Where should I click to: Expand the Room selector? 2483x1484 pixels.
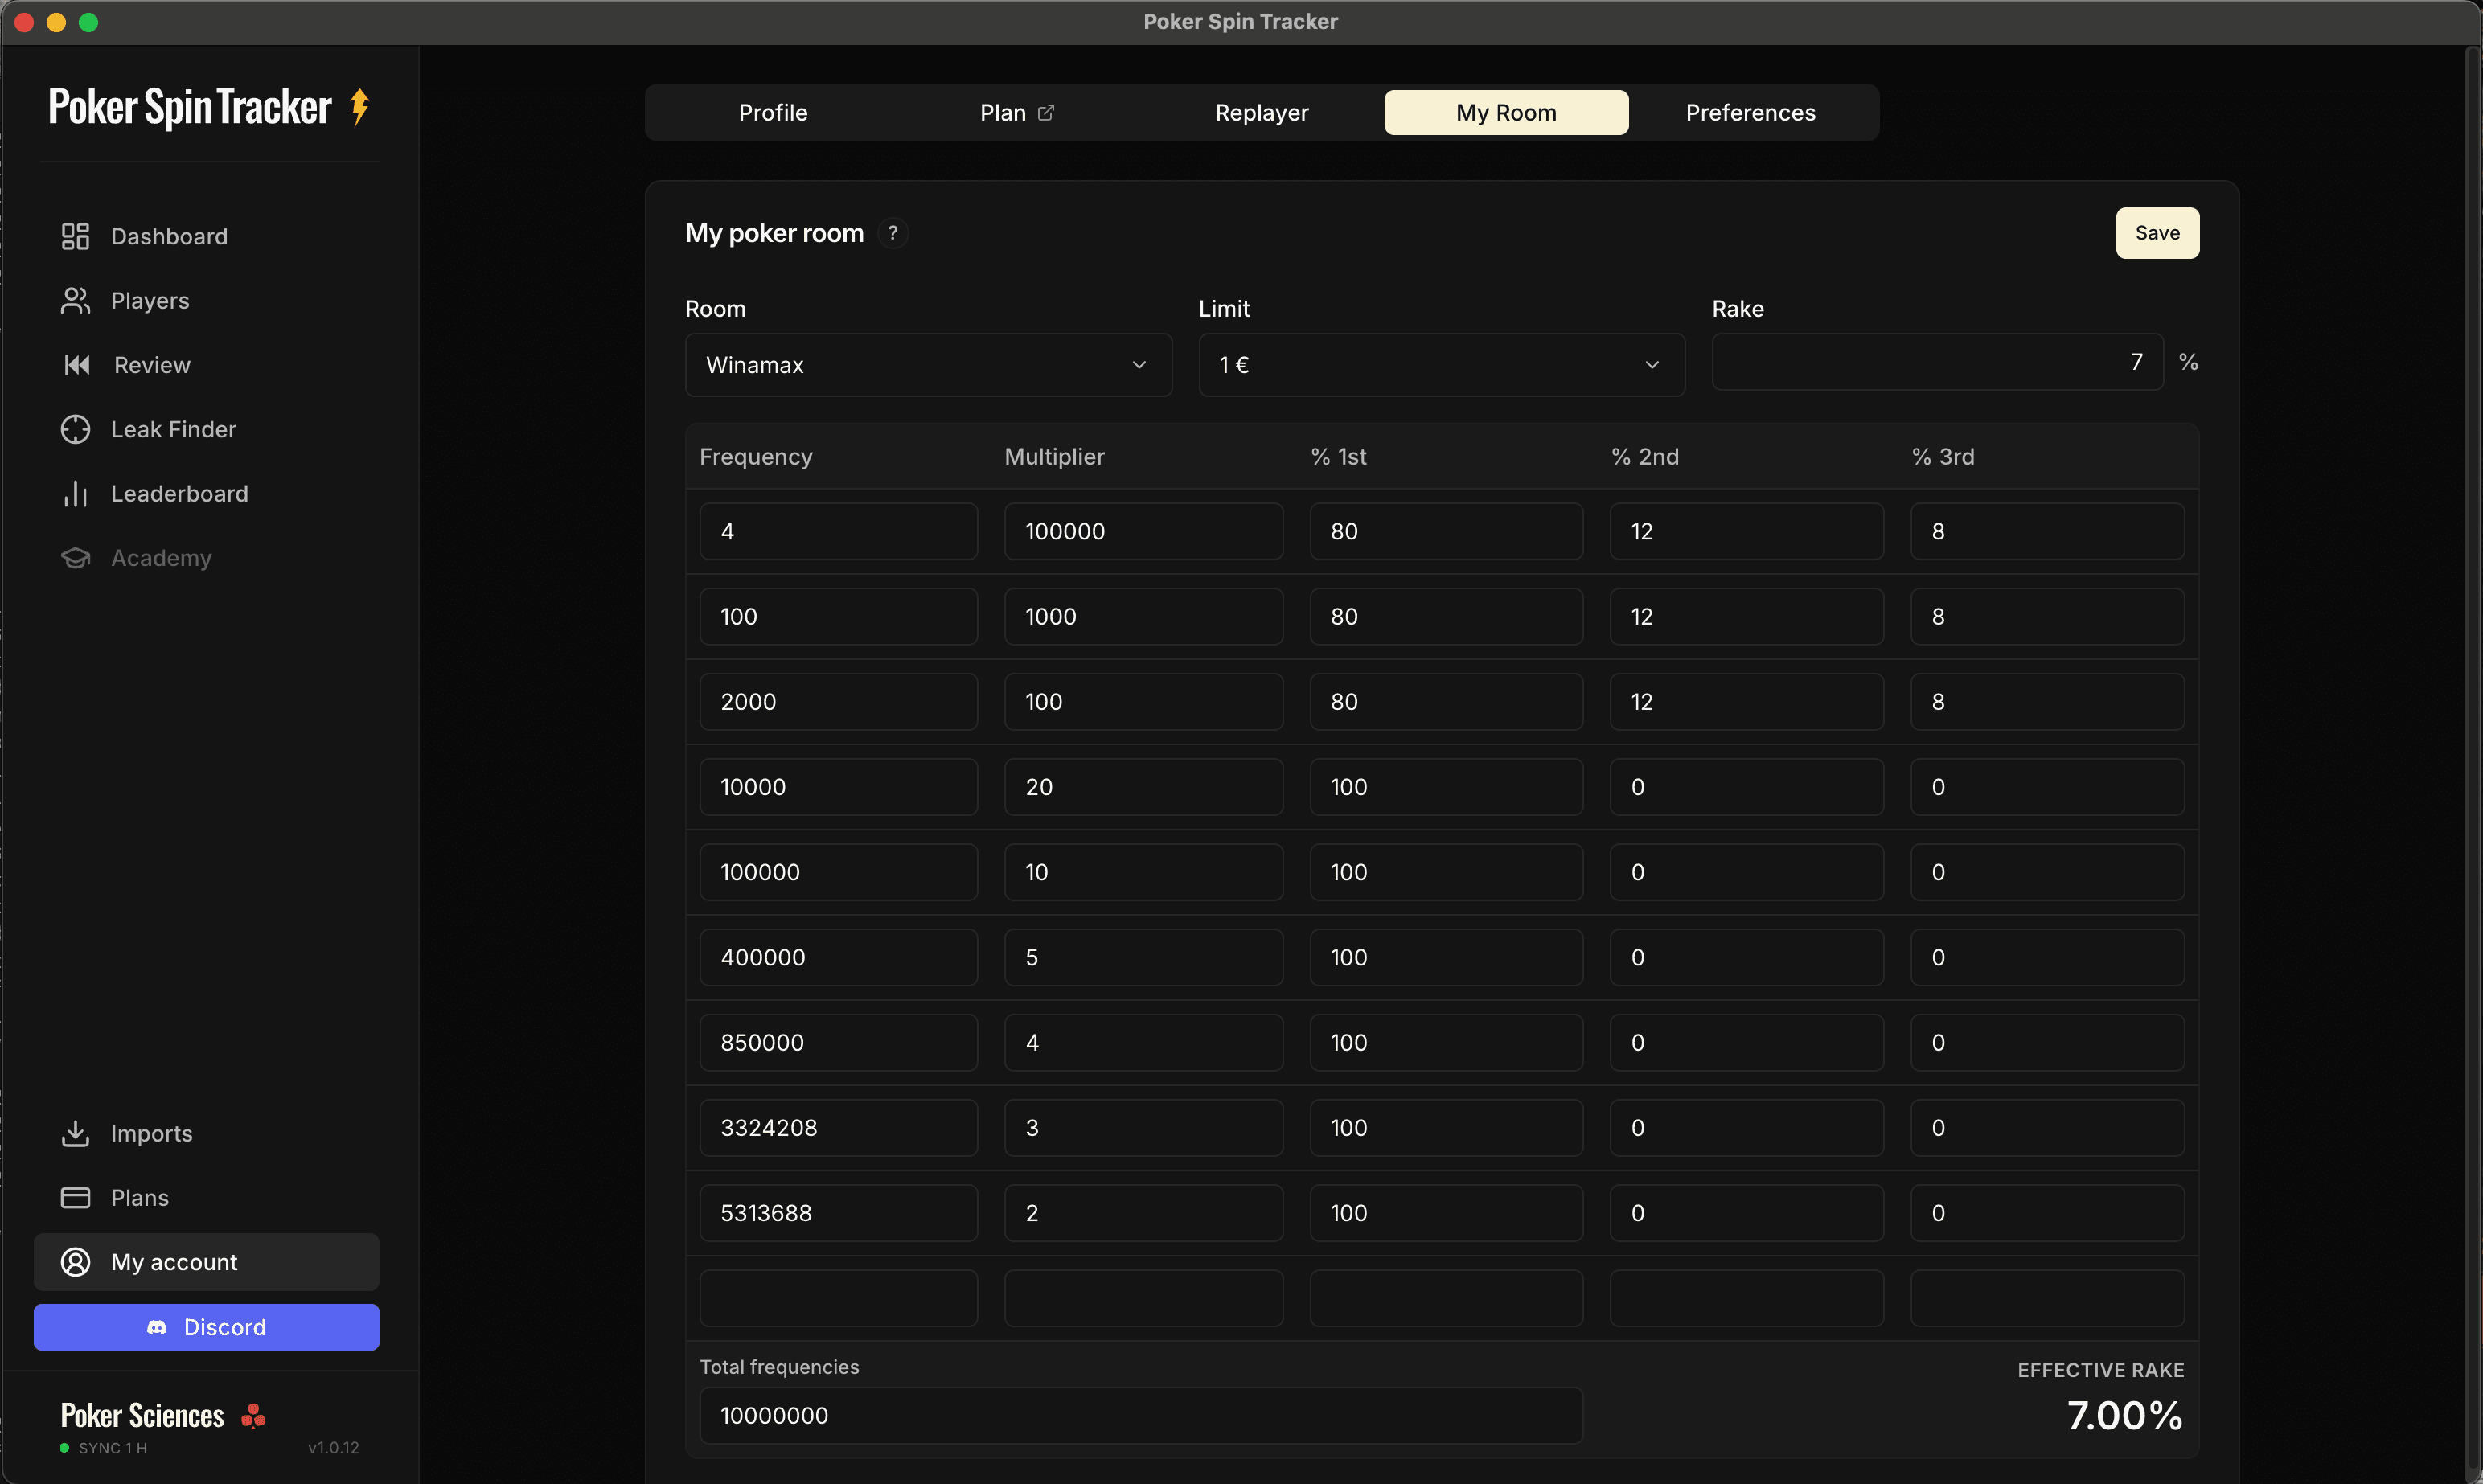click(x=1139, y=365)
